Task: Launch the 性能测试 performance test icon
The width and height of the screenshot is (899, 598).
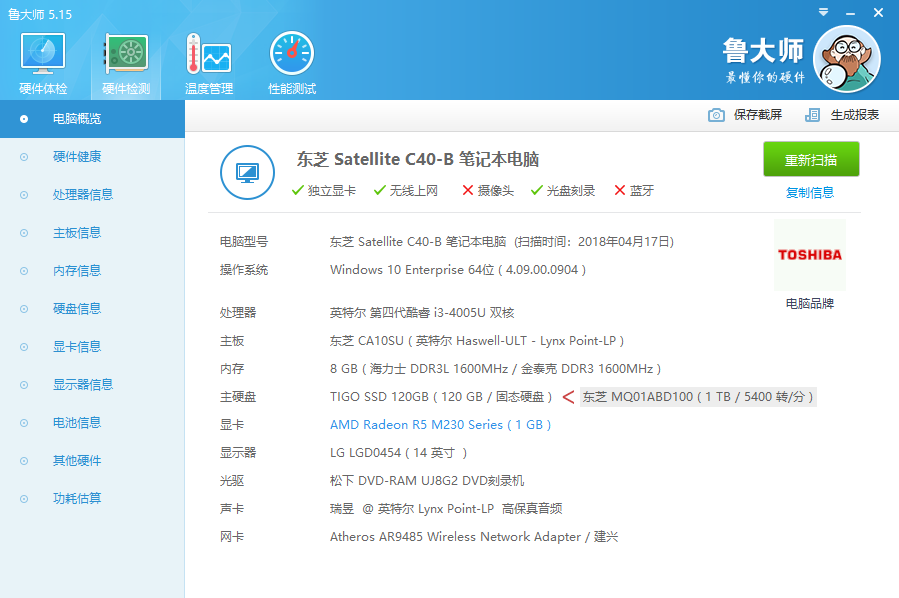Action: pyautogui.click(x=291, y=54)
